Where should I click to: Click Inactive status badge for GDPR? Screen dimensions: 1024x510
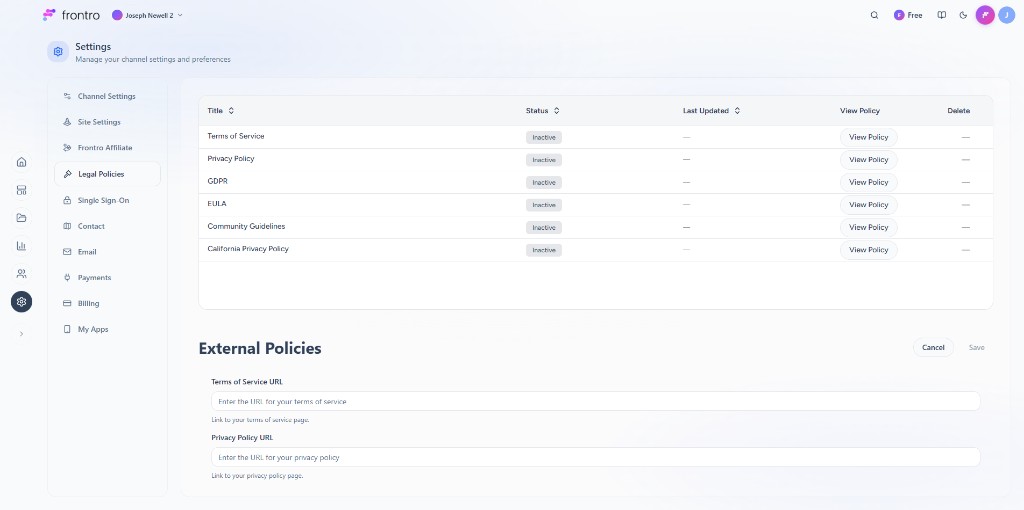(544, 183)
